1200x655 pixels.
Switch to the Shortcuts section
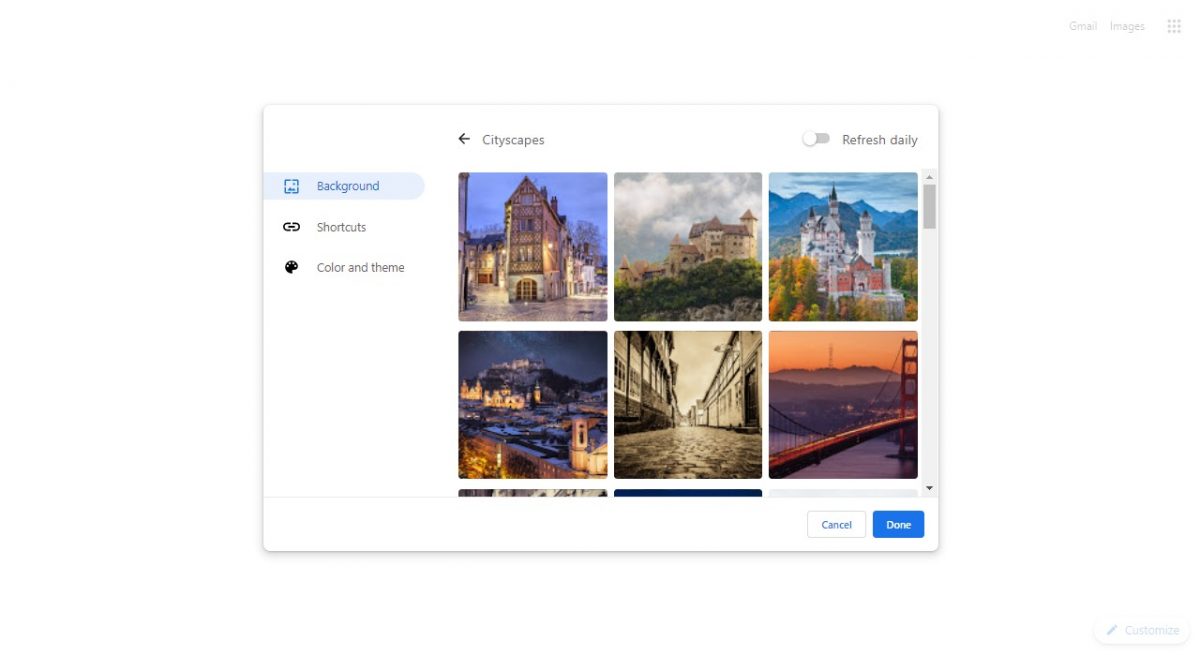pos(341,227)
